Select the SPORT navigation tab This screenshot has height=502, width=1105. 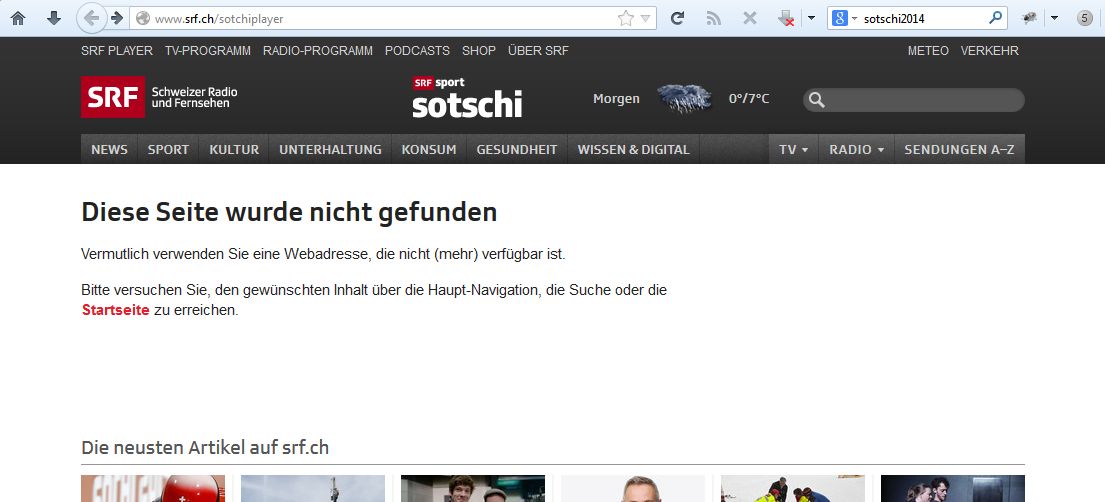pos(168,149)
